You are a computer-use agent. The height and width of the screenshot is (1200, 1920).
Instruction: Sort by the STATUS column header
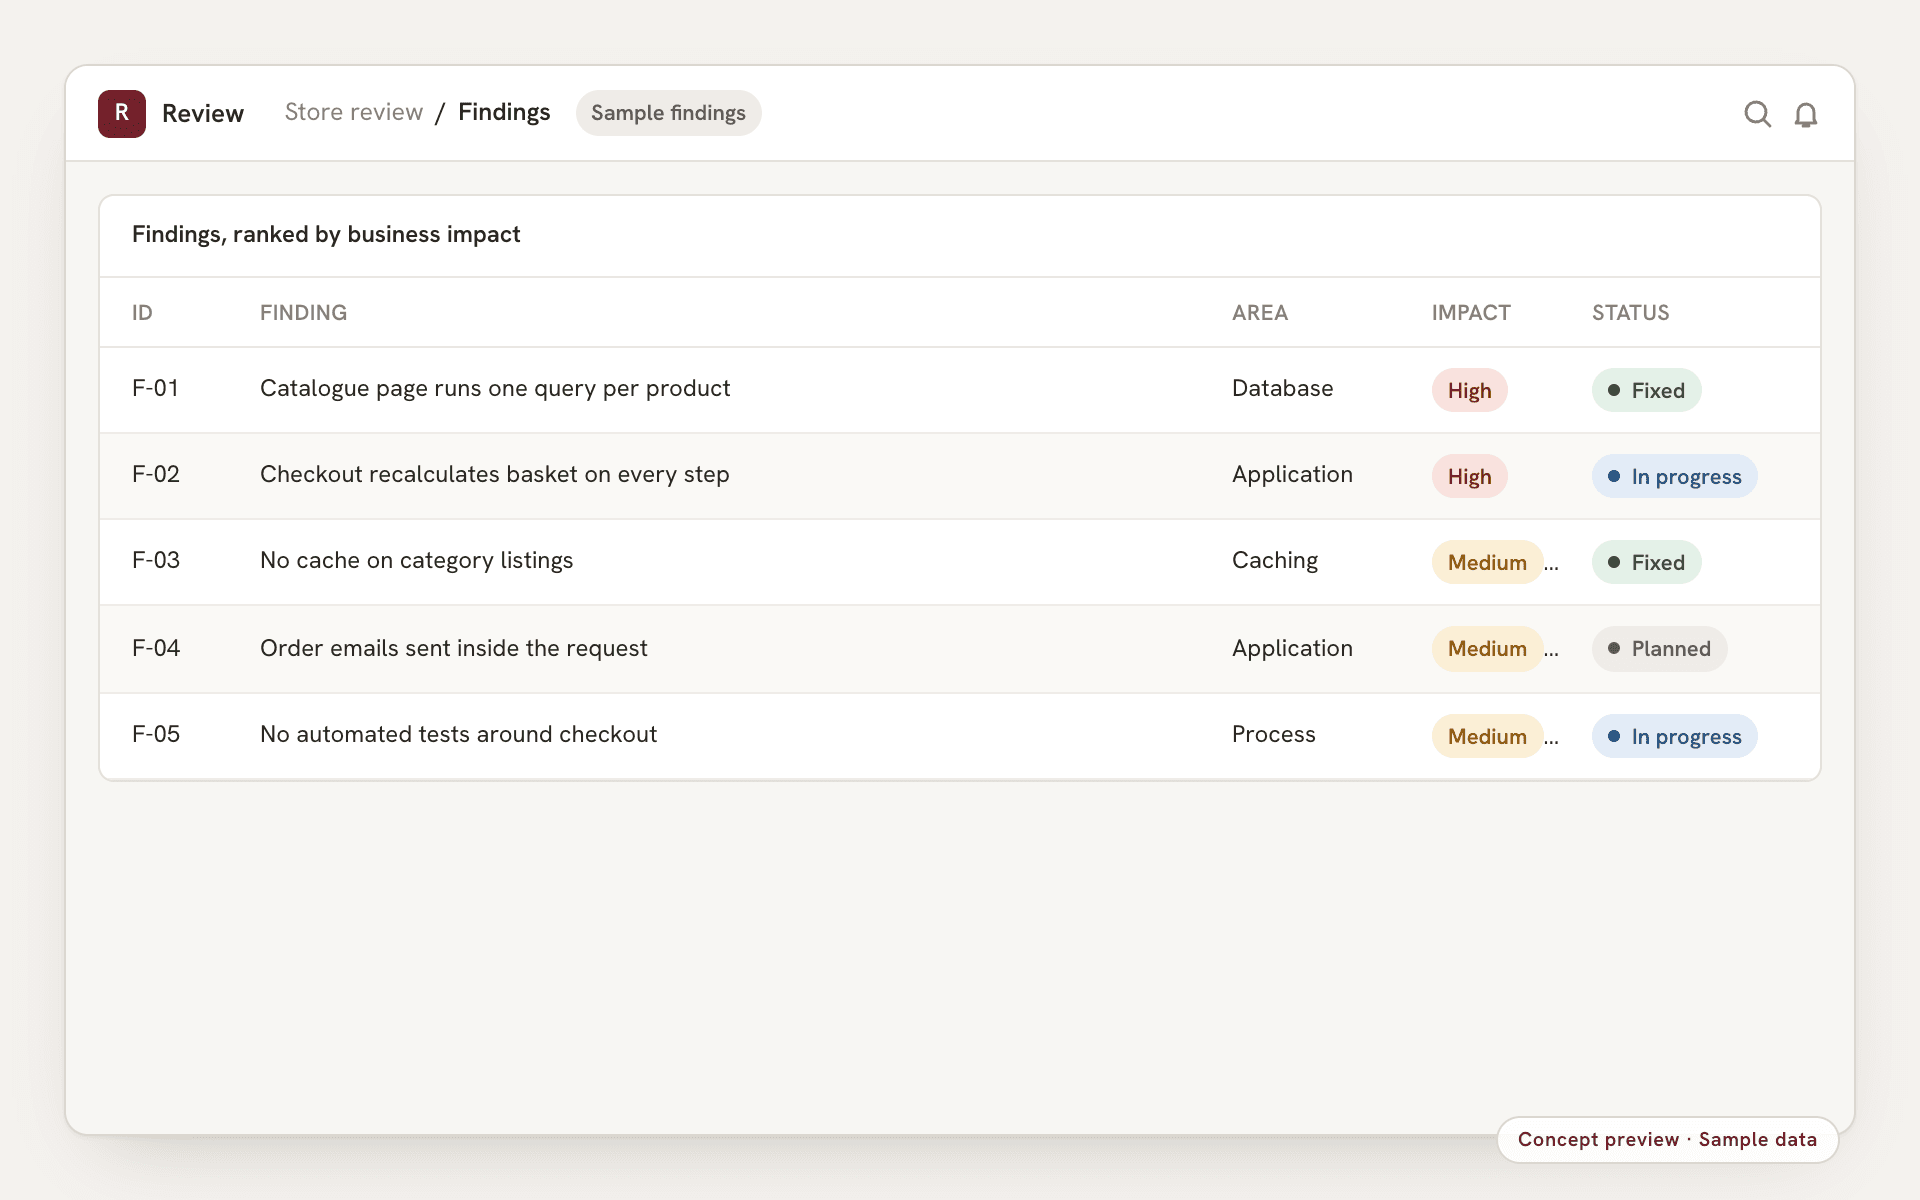click(x=1630, y=313)
